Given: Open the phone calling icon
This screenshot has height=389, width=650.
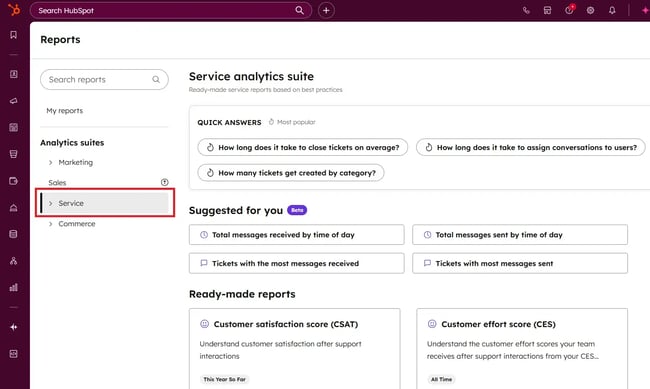Looking at the screenshot, I should 526,10.
